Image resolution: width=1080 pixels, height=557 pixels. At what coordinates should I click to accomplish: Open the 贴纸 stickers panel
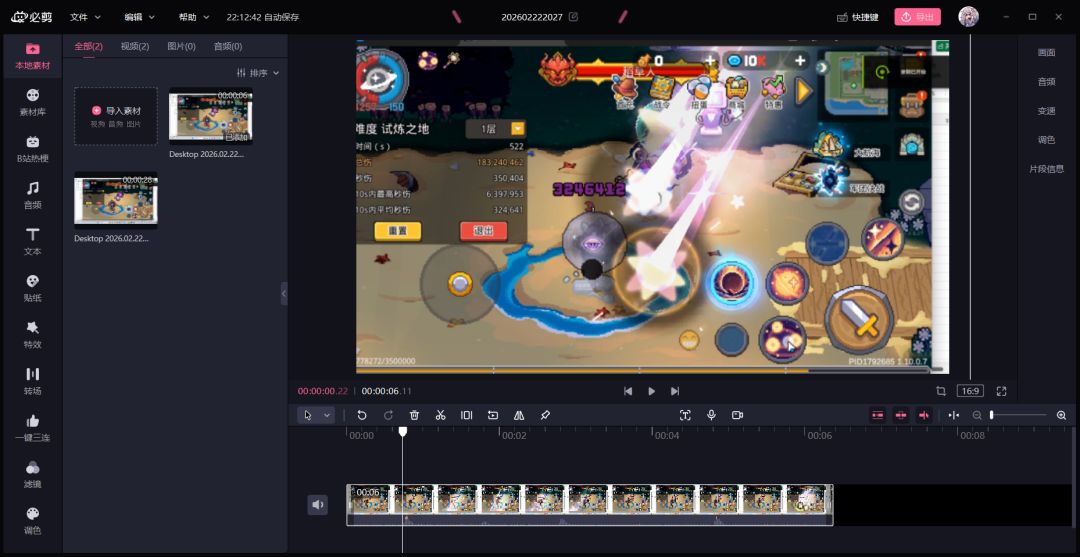click(32, 288)
